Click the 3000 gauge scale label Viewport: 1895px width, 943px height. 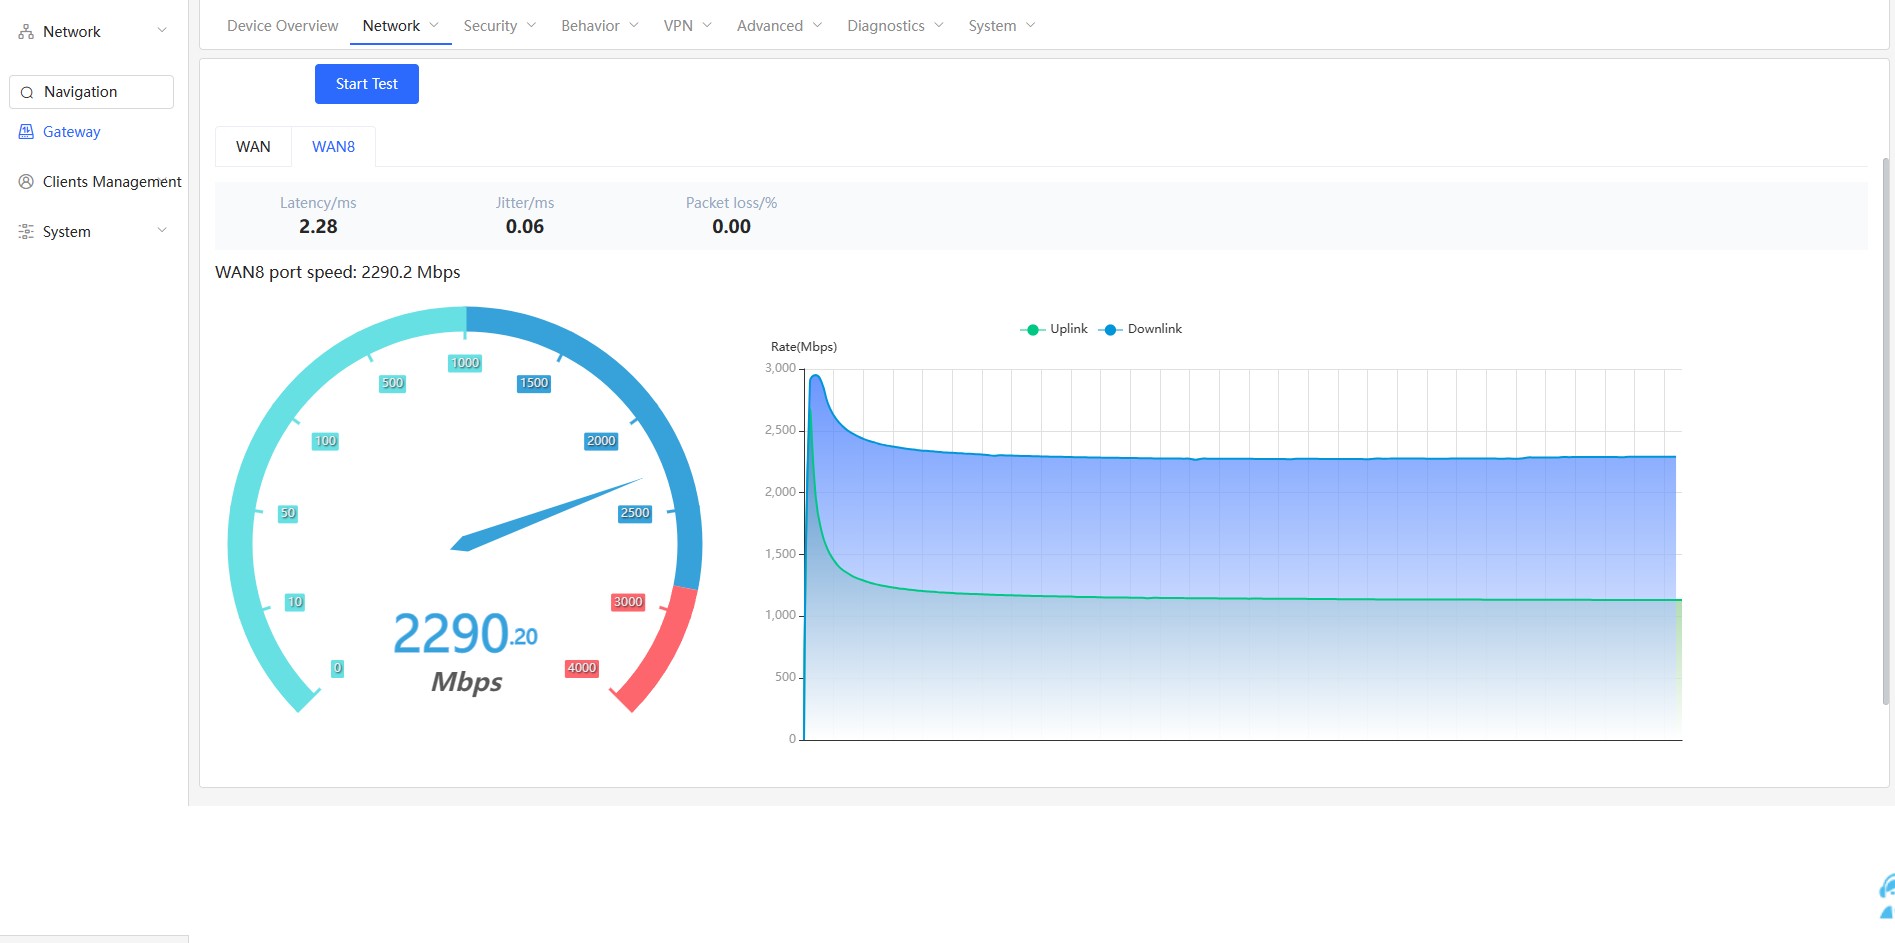(x=628, y=602)
